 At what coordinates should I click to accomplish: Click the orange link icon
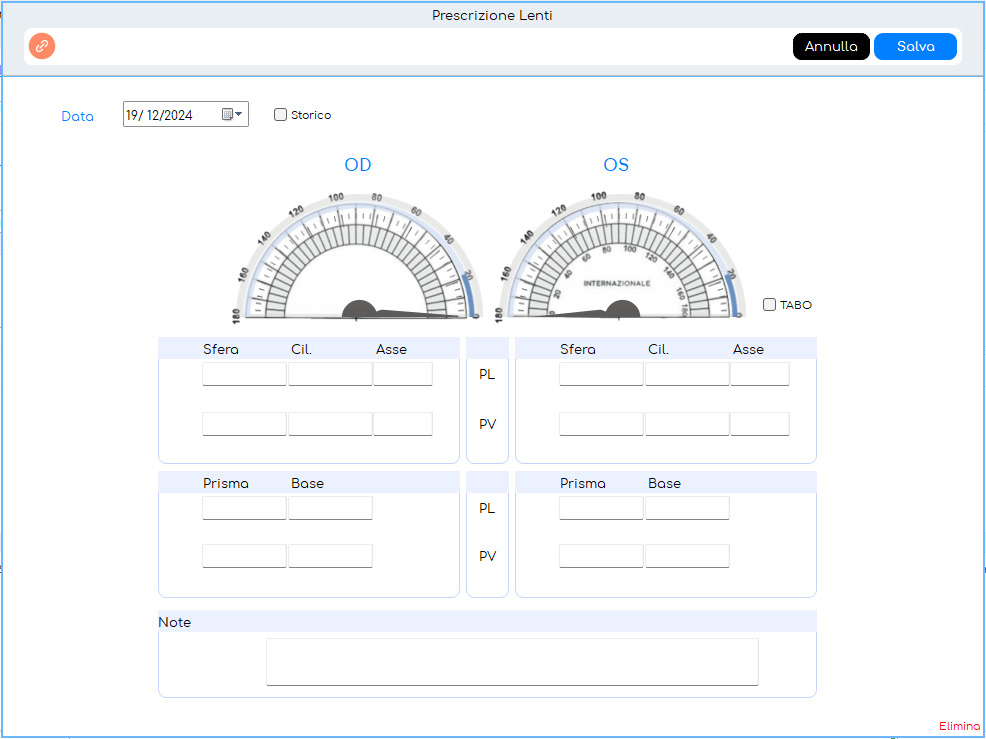42,46
